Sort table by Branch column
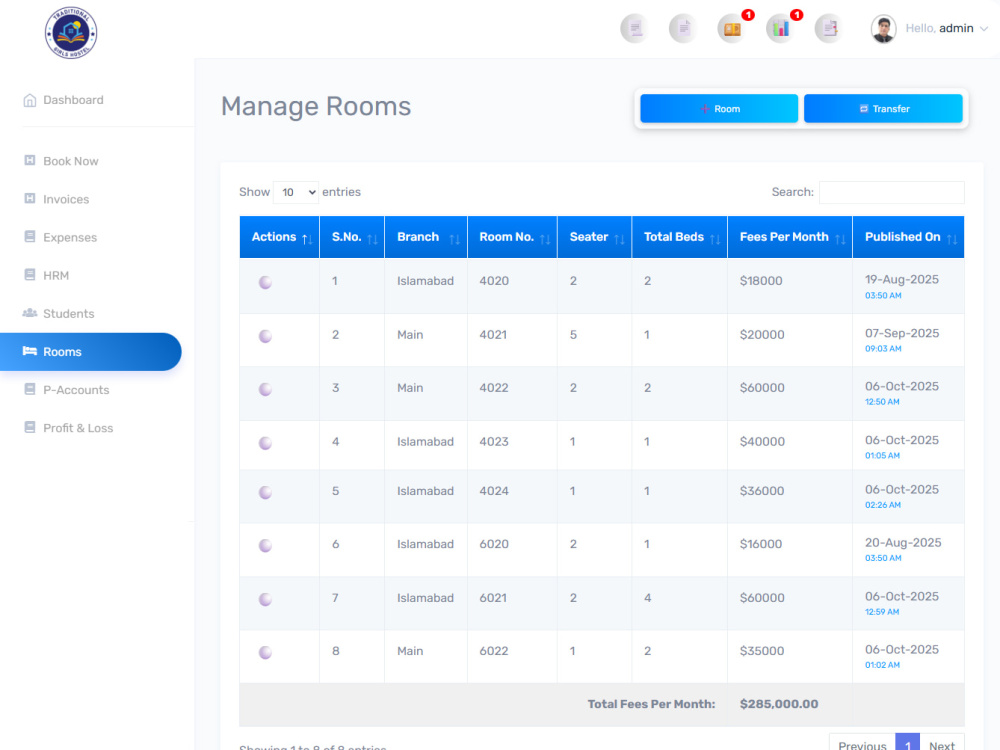This screenshot has width=1000, height=750. point(426,237)
